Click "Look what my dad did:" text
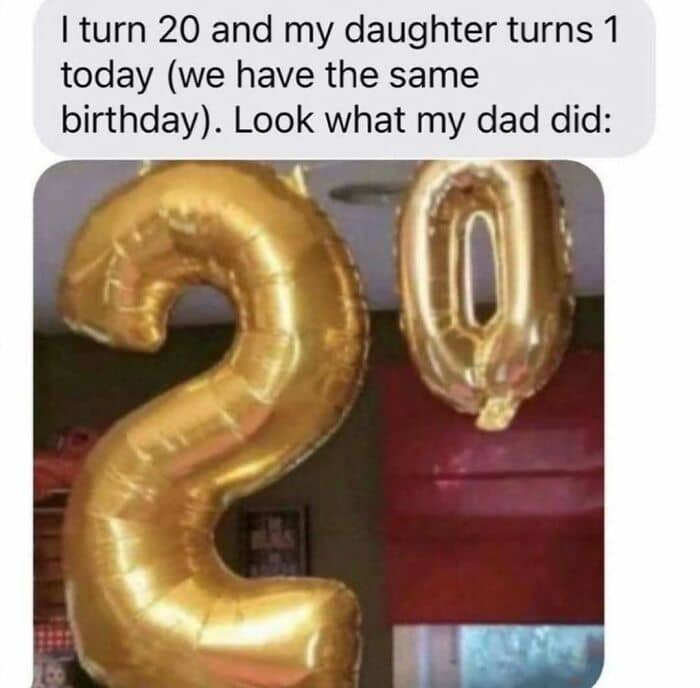The image size is (700, 688). (x=422, y=121)
